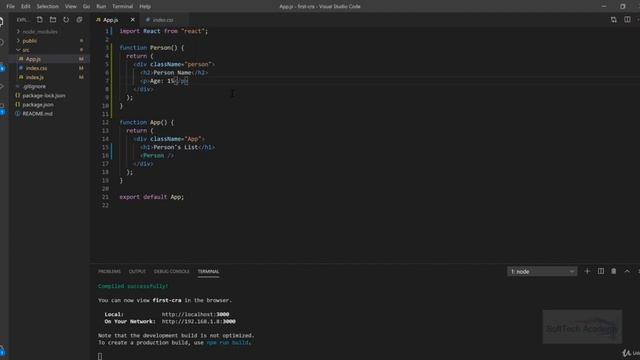The image size is (640, 360).
Task: Create a new folder in Explorer
Action: click(53, 20)
